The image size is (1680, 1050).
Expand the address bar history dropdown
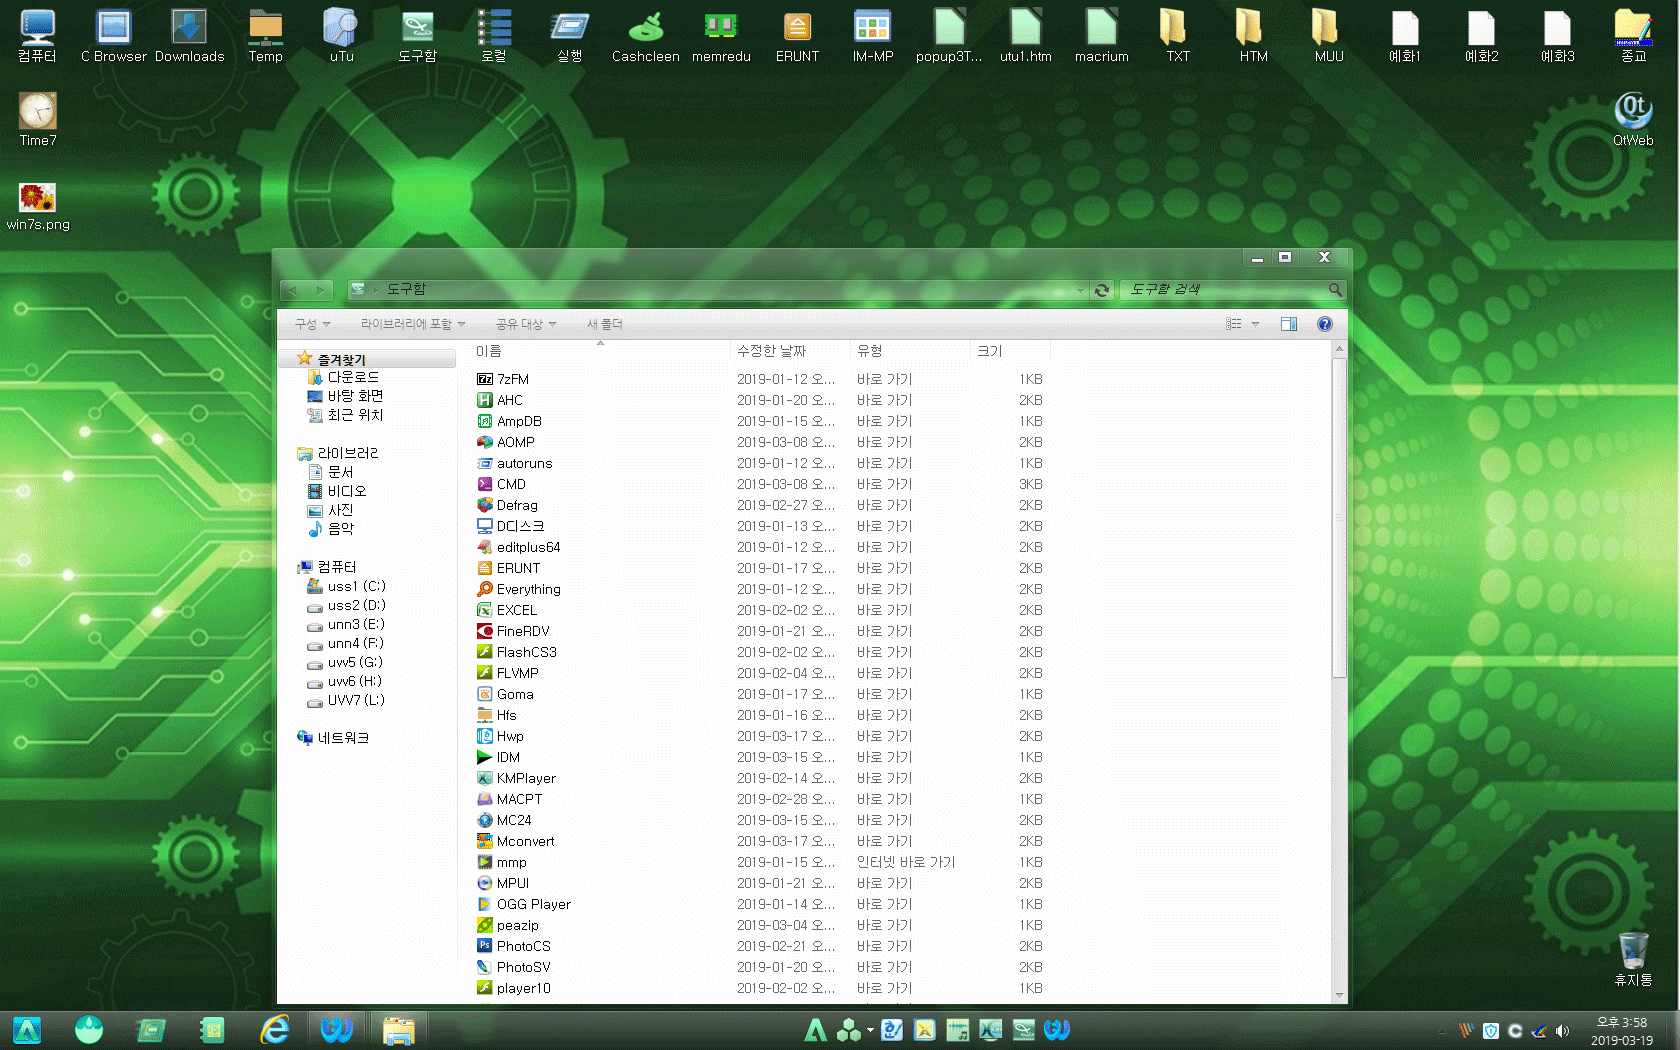click(x=1080, y=290)
